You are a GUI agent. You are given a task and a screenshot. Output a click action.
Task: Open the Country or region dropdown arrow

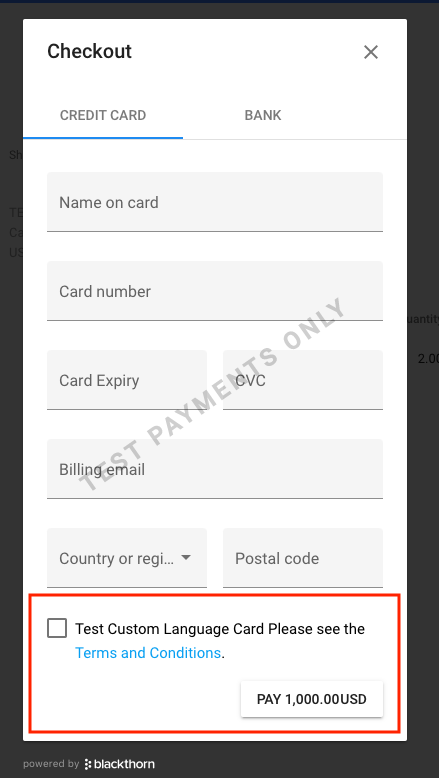(186, 558)
